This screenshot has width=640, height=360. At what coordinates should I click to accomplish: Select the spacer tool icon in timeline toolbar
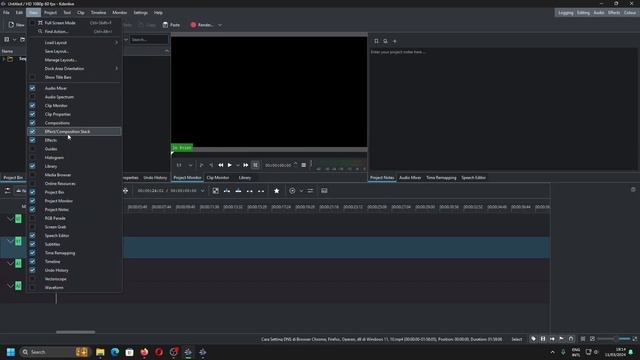pyautogui.click(x=125, y=191)
